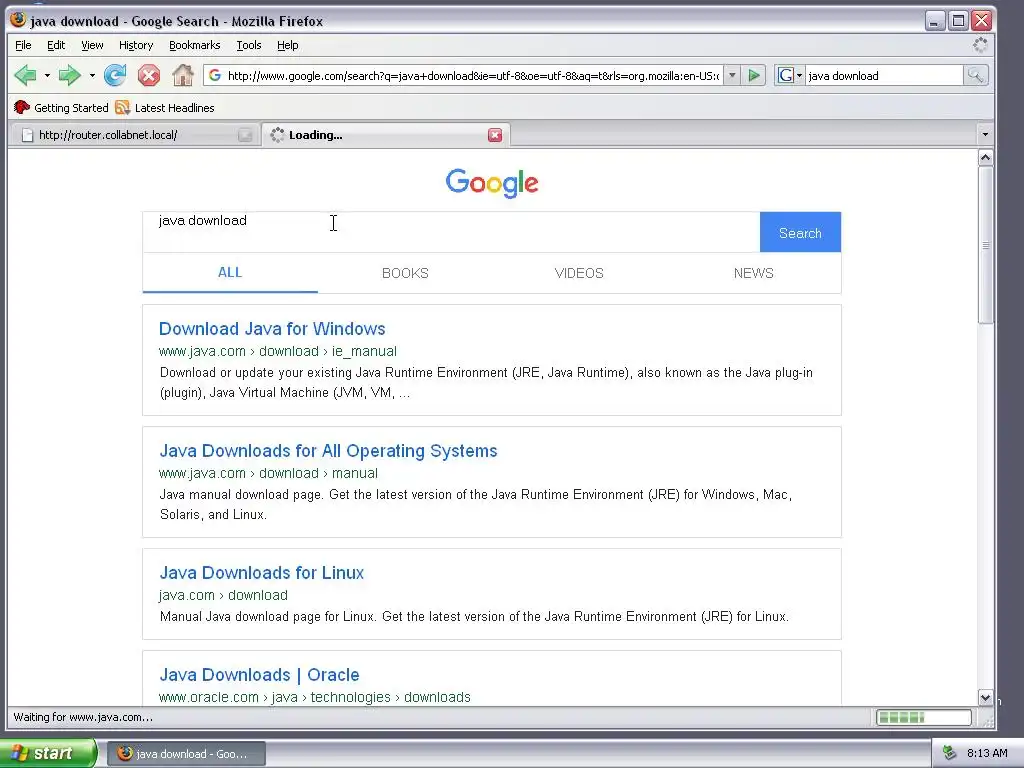Click the green Go arrow button
Viewport: 1024px width, 768px height.
[x=754, y=76]
